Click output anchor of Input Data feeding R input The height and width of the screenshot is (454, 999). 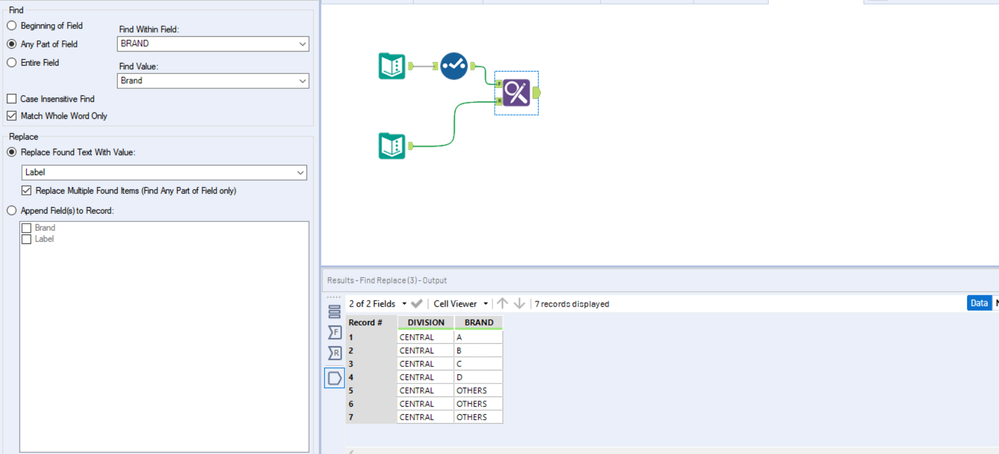click(411, 146)
